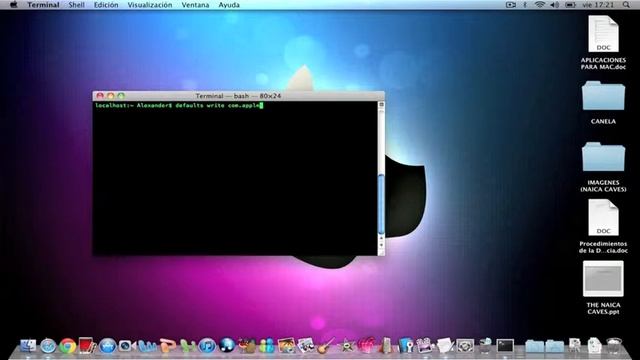Open Microsoft Word blue W icon in Dock
This screenshot has width=640, height=360.
(x=147, y=346)
